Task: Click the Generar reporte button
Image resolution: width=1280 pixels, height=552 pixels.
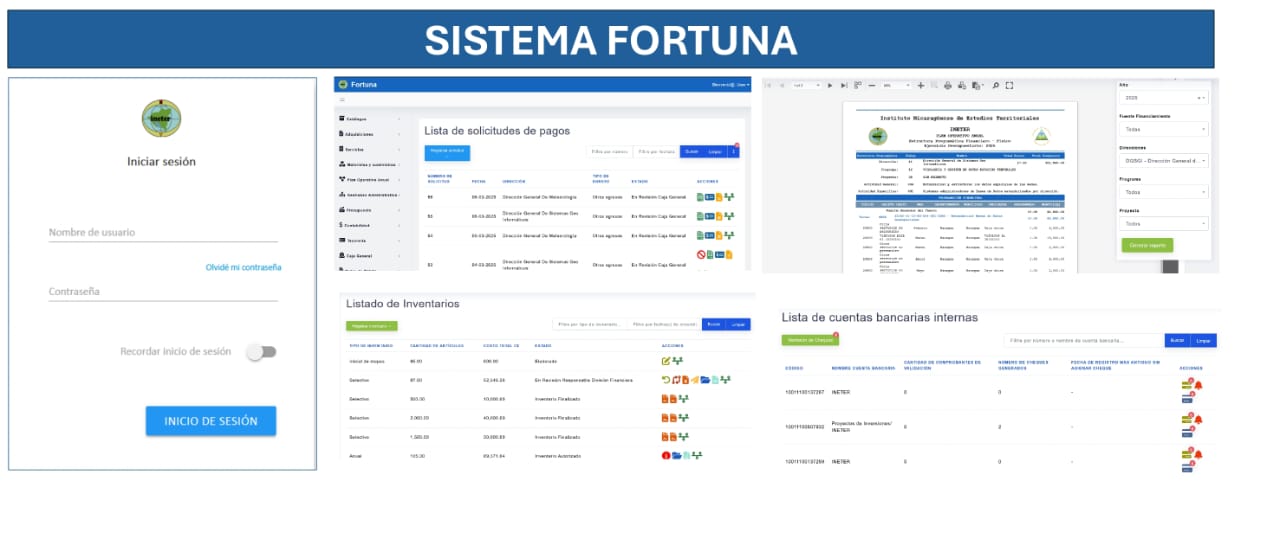Action: (1147, 245)
